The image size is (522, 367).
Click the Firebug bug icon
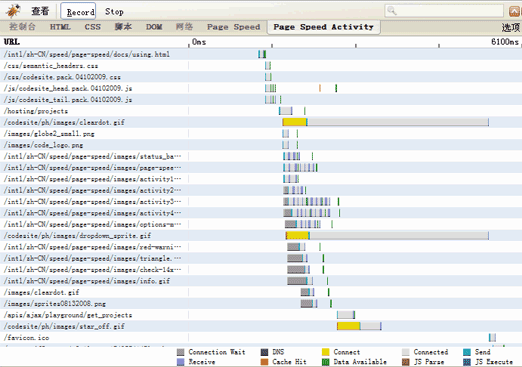[x=13, y=11]
